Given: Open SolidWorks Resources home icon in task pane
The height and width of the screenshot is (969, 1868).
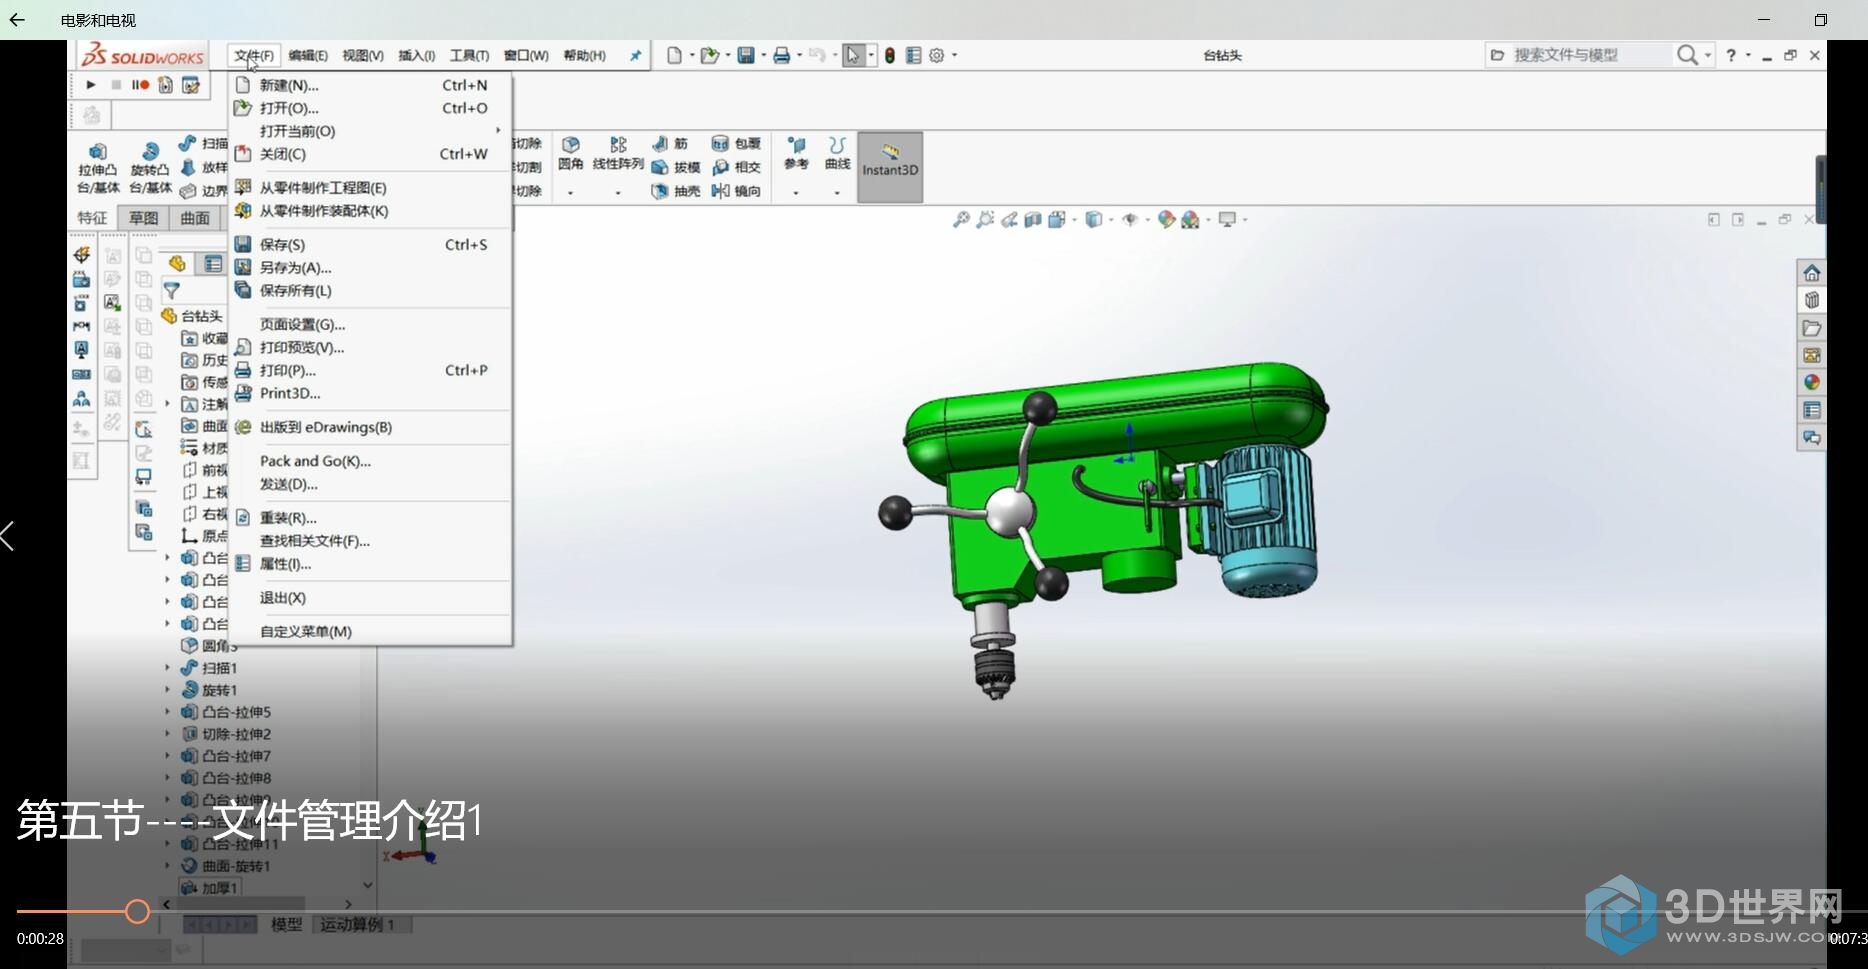Looking at the screenshot, I should point(1811,273).
